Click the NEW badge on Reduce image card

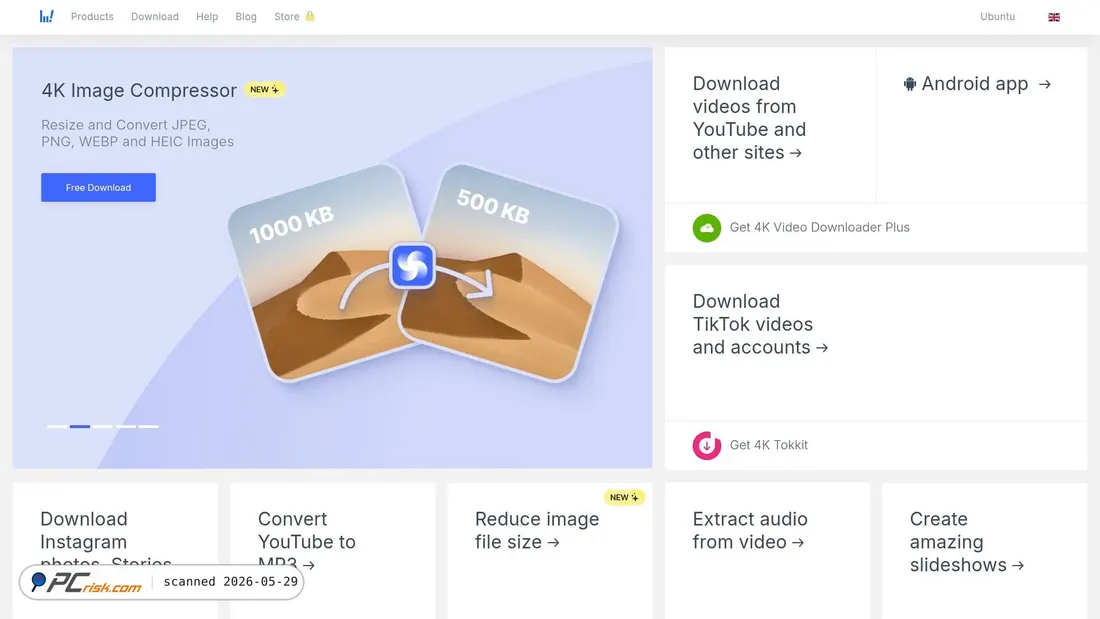[x=624, y=498]
